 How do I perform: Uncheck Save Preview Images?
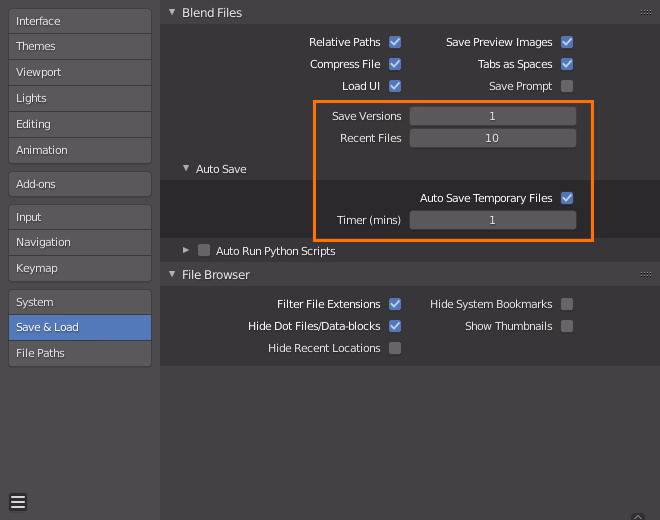pyautogui.click(x=567, y=42)
